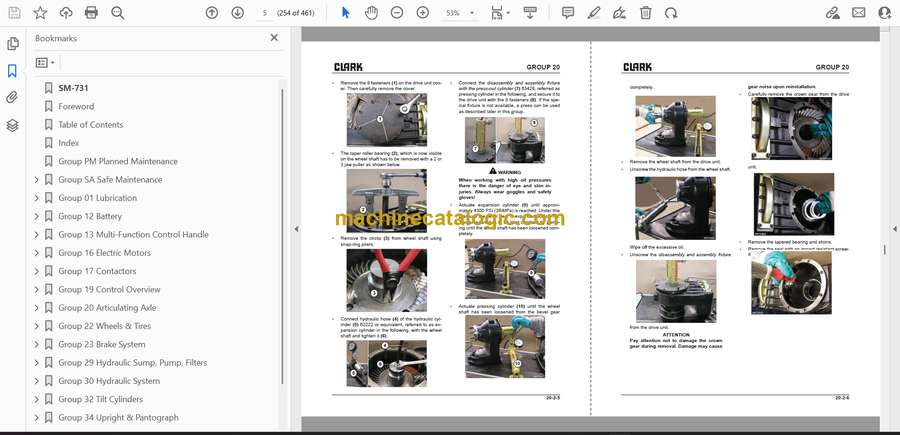Click the Print file icon
The width and height of the screenshot is (900, 435).
92,13
